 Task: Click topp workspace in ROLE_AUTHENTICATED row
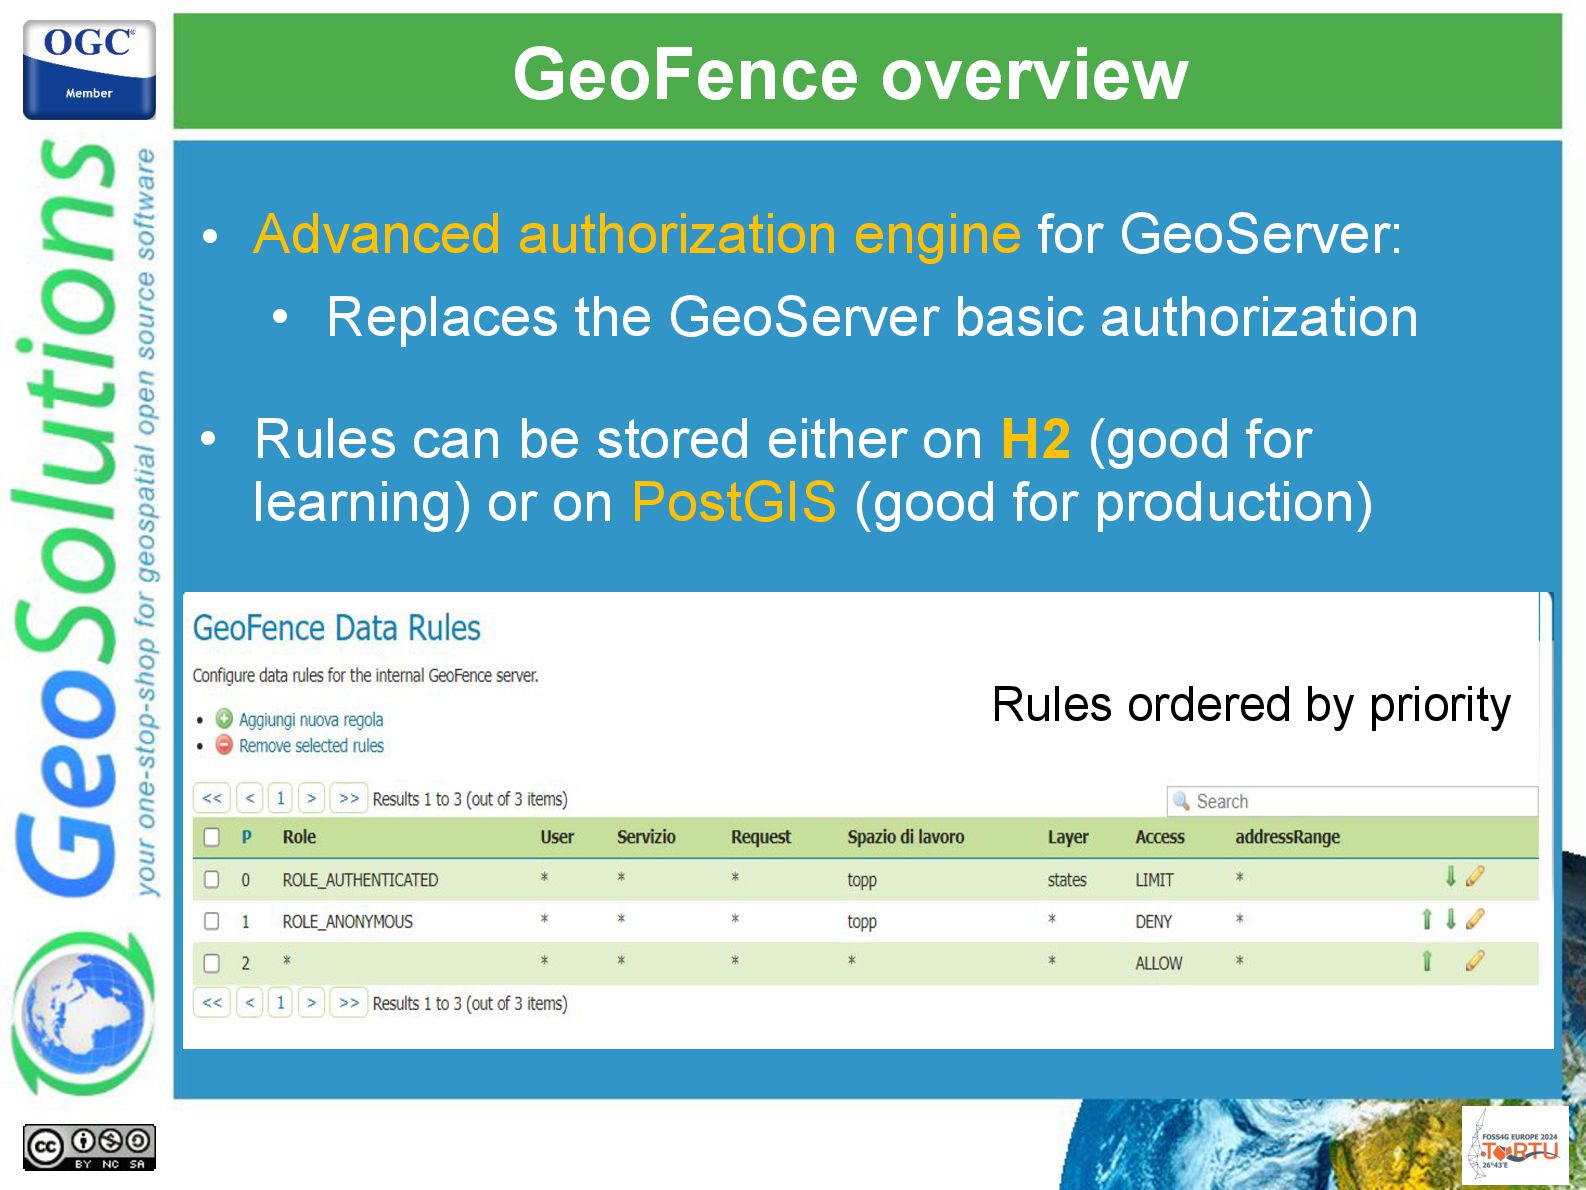pyautogui.click(x=862, y=881)
